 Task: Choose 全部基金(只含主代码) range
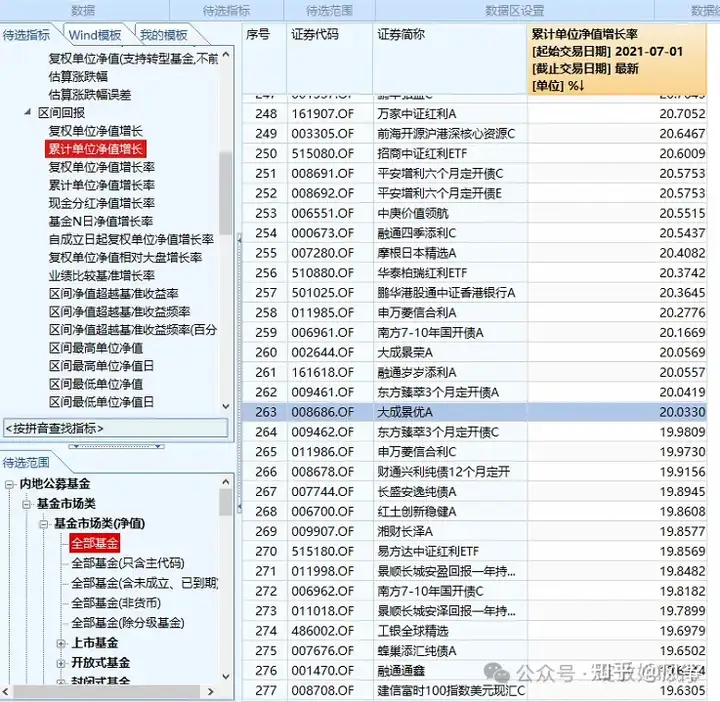[x=128, y=563]
